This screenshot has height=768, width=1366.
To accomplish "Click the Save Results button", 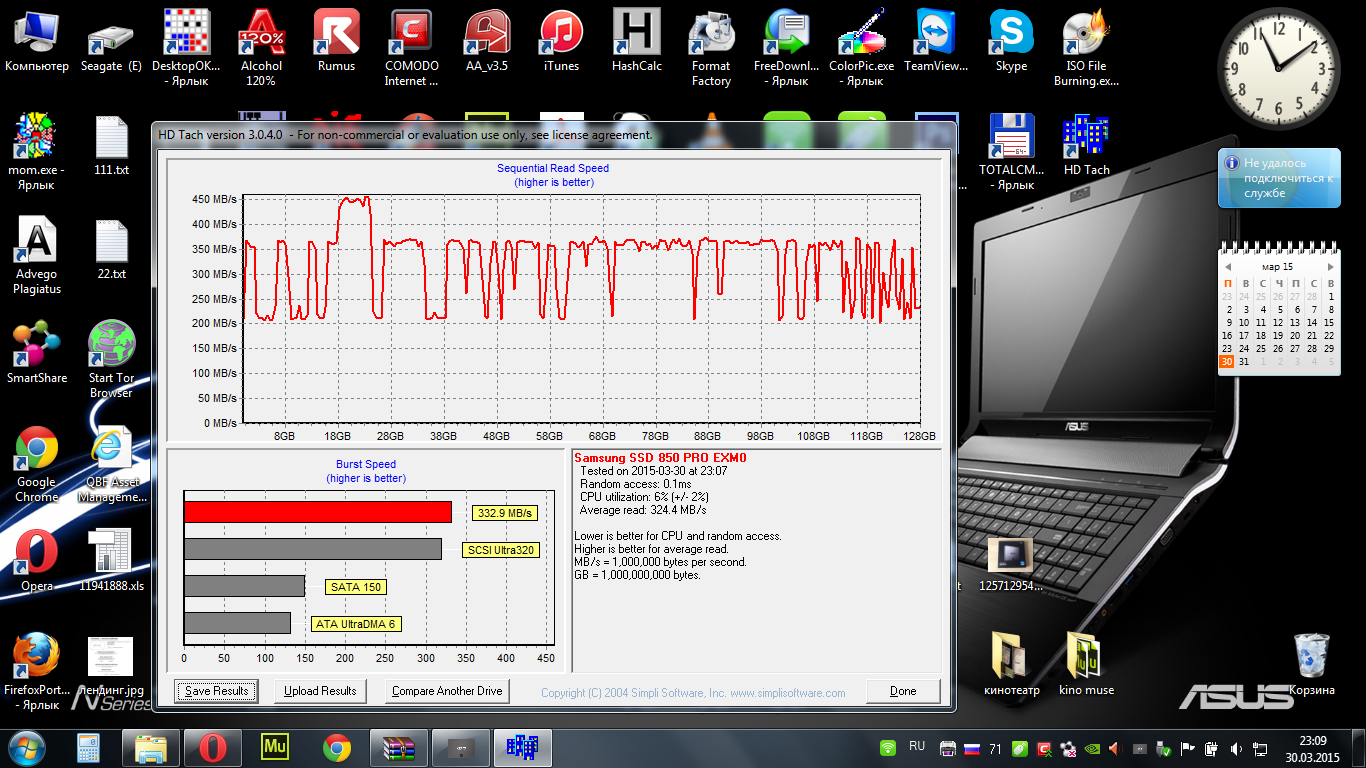I will pyautogui.click(x=217, y=691).
